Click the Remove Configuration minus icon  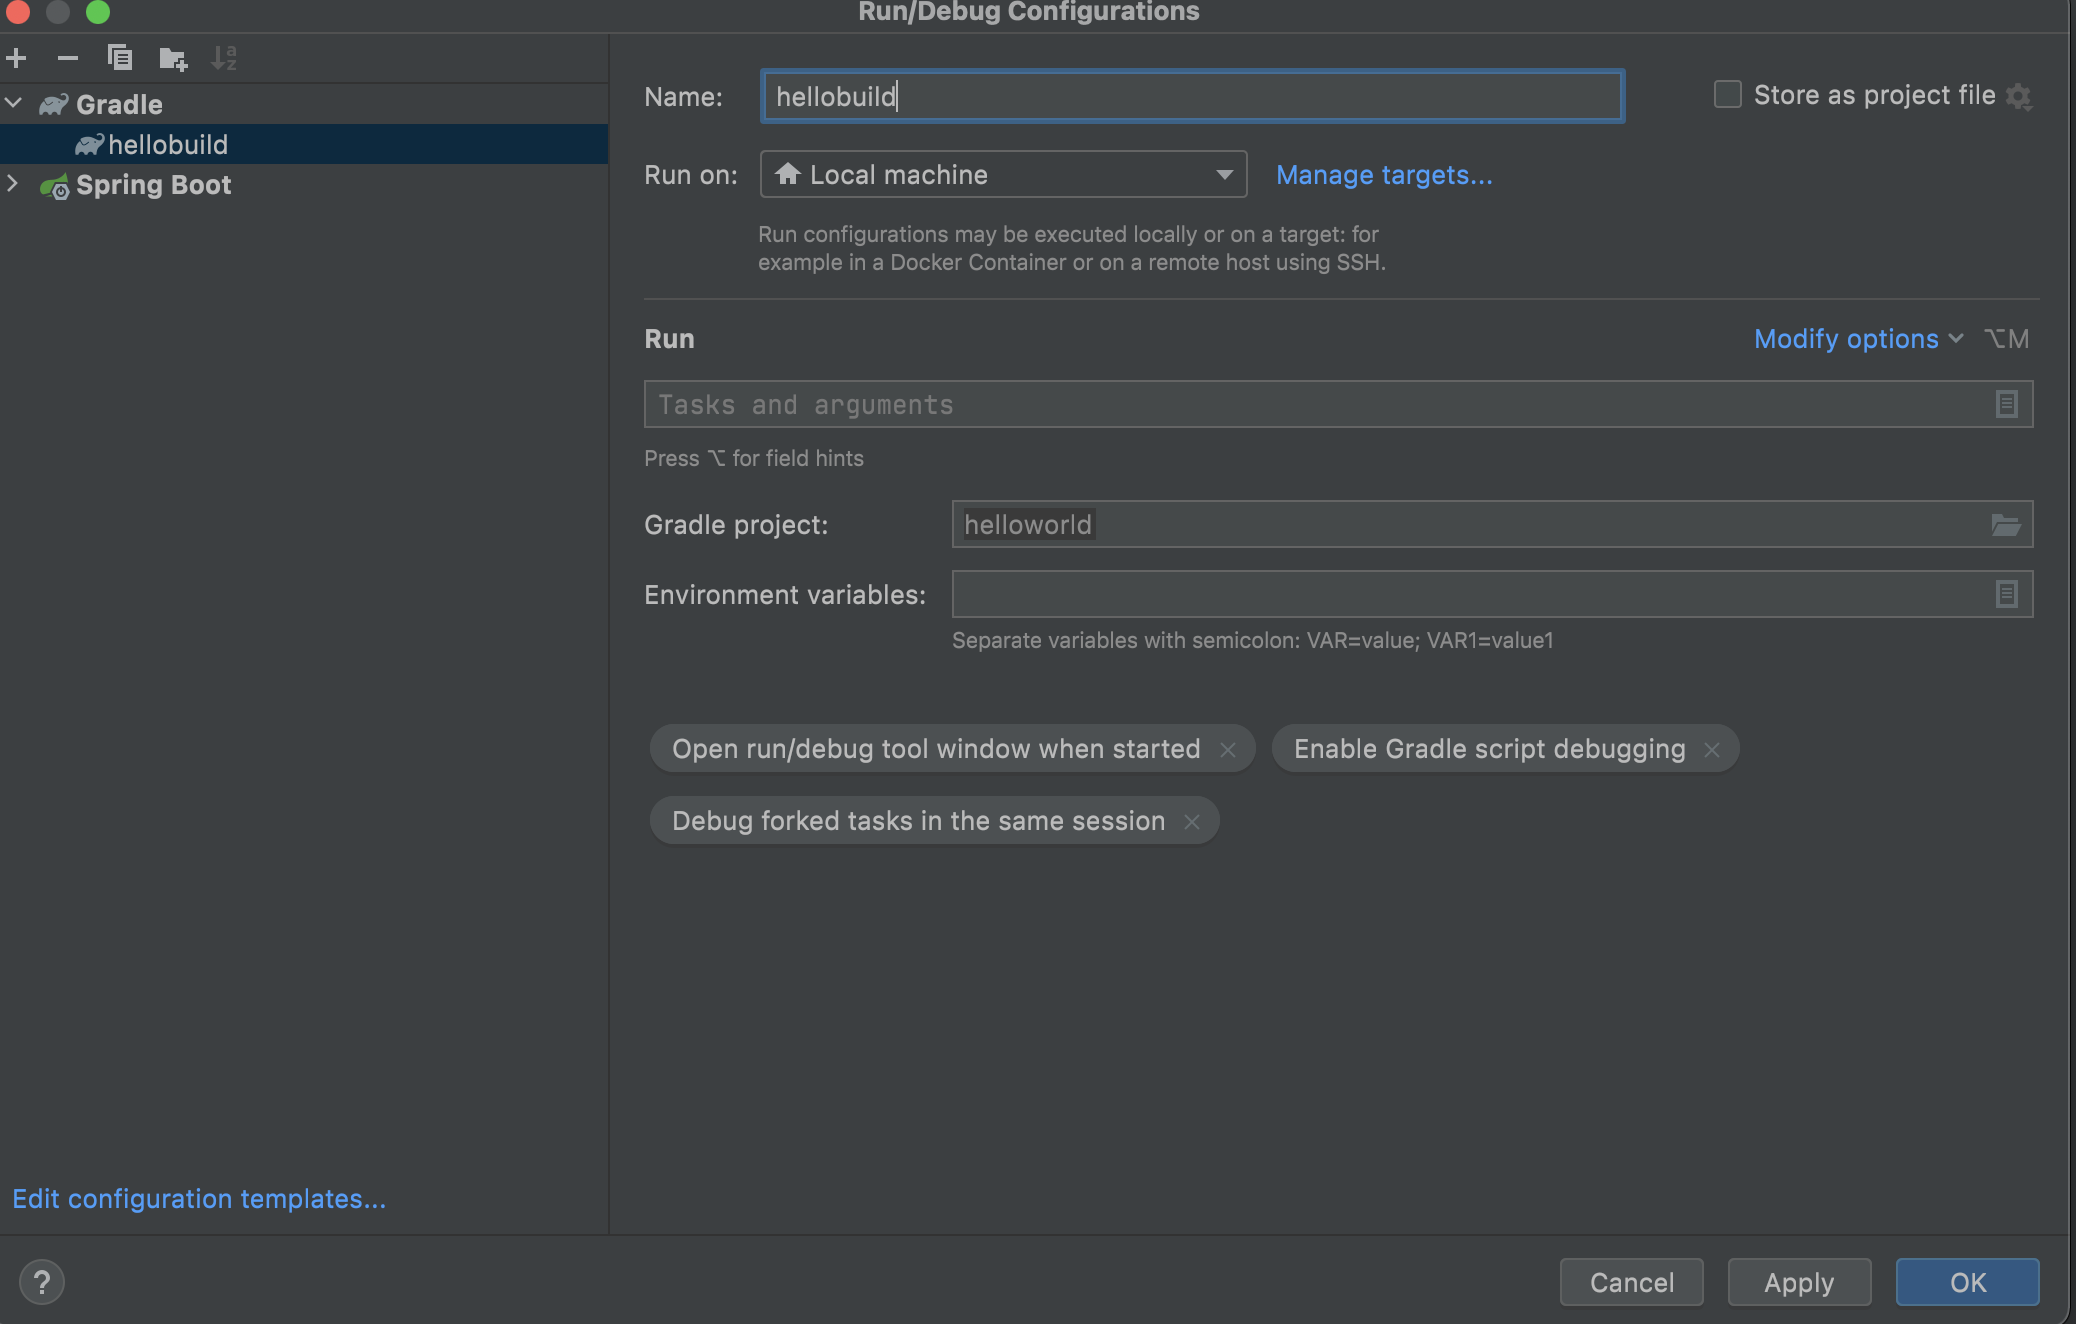(68, 59)
